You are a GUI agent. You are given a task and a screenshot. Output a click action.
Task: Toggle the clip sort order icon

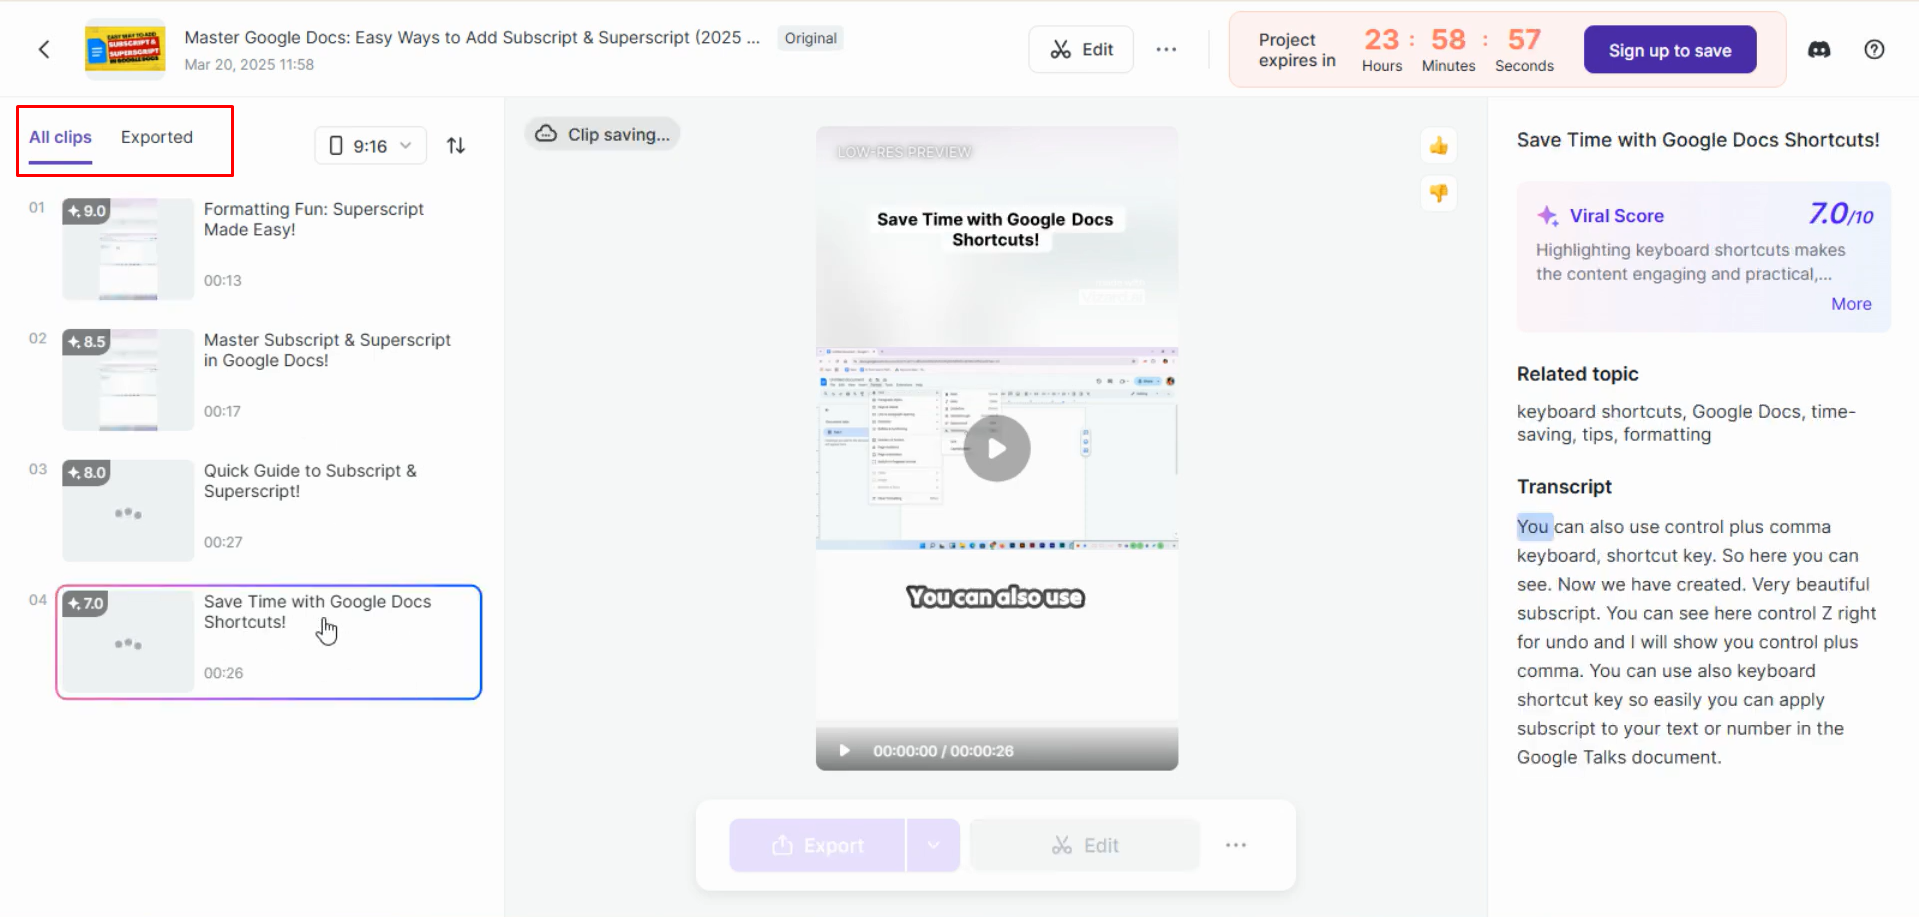456,146
